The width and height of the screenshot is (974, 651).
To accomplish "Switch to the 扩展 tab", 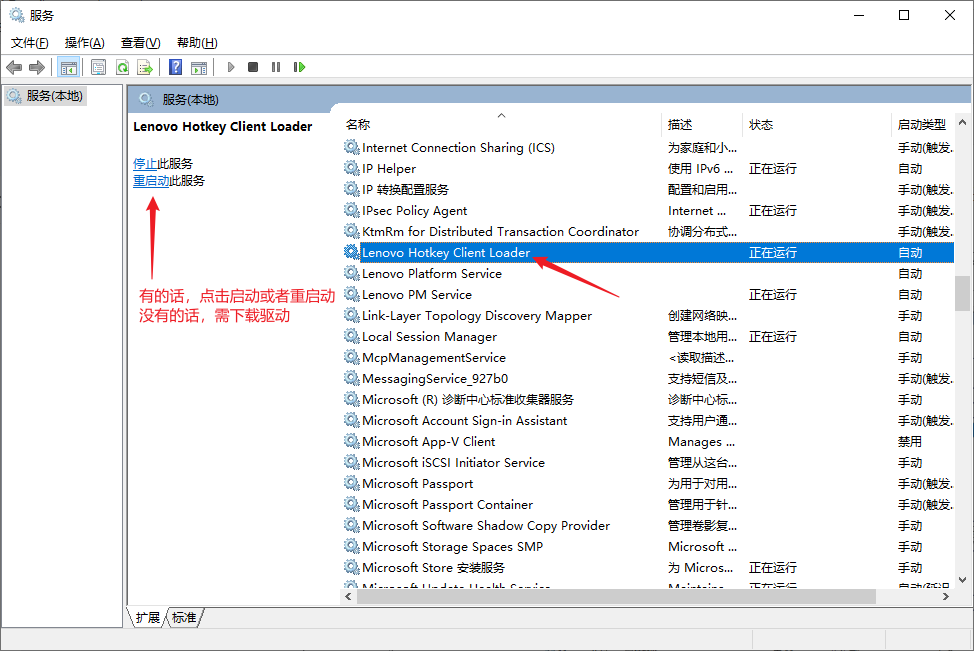I will [x=148, y=617].
